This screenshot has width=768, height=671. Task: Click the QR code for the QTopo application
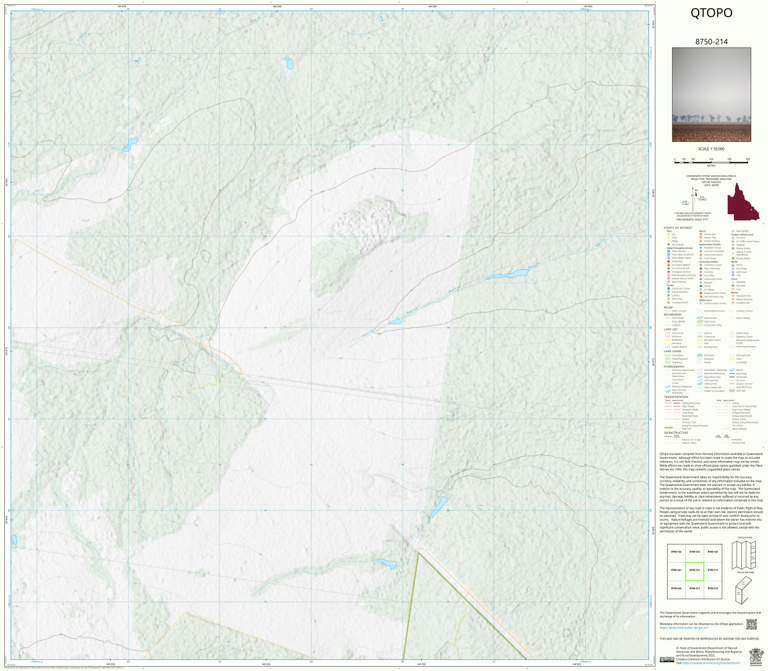click(x=751, y=624)
